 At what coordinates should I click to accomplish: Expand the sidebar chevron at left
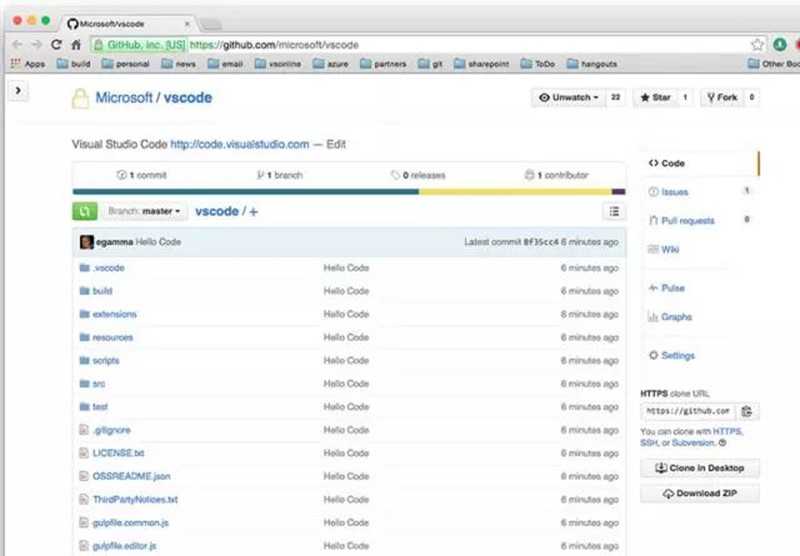18,91
